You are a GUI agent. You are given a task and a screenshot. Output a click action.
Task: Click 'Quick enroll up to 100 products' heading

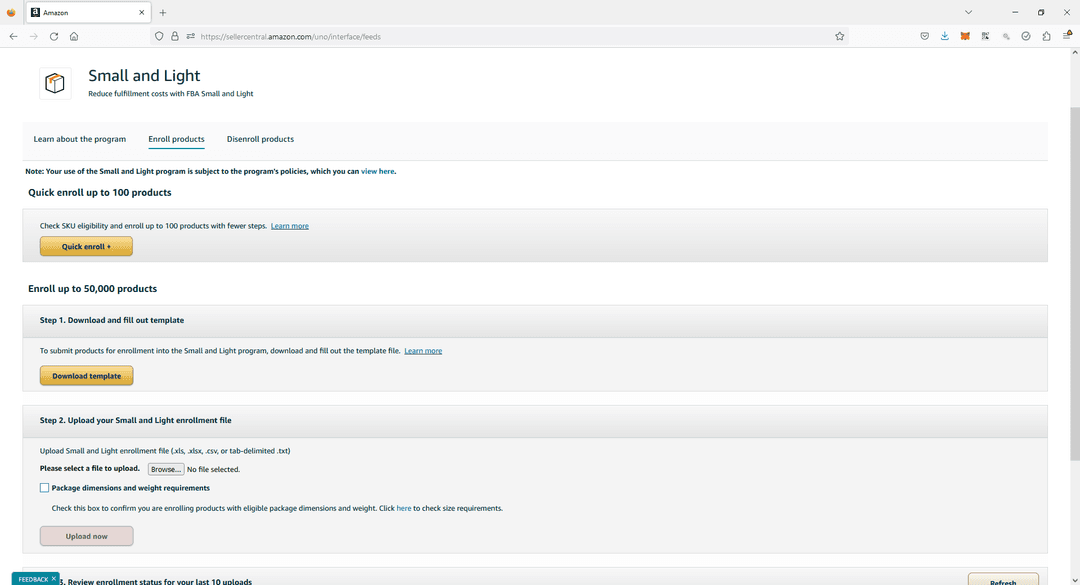[100, 193]
